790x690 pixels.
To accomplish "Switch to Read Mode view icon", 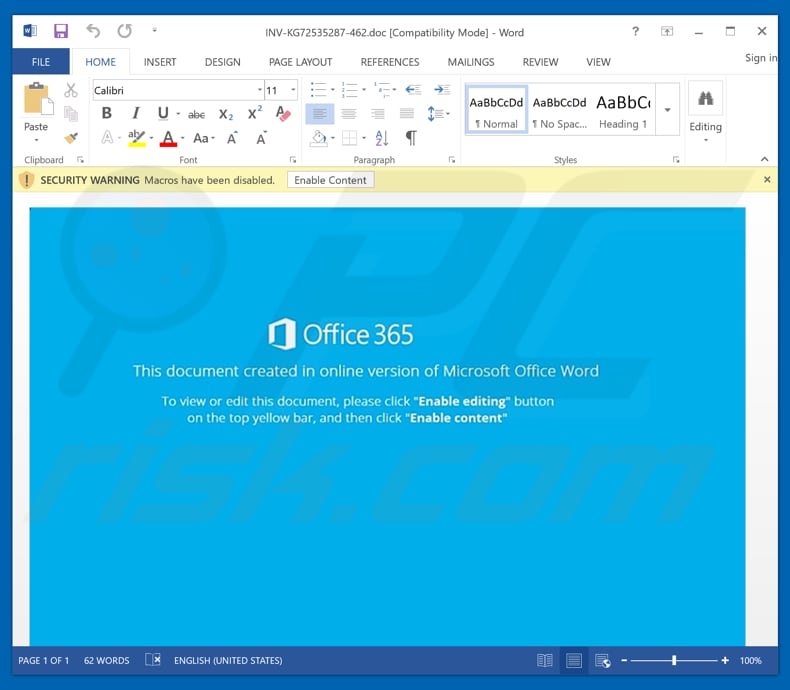I will tap(544, 660).
